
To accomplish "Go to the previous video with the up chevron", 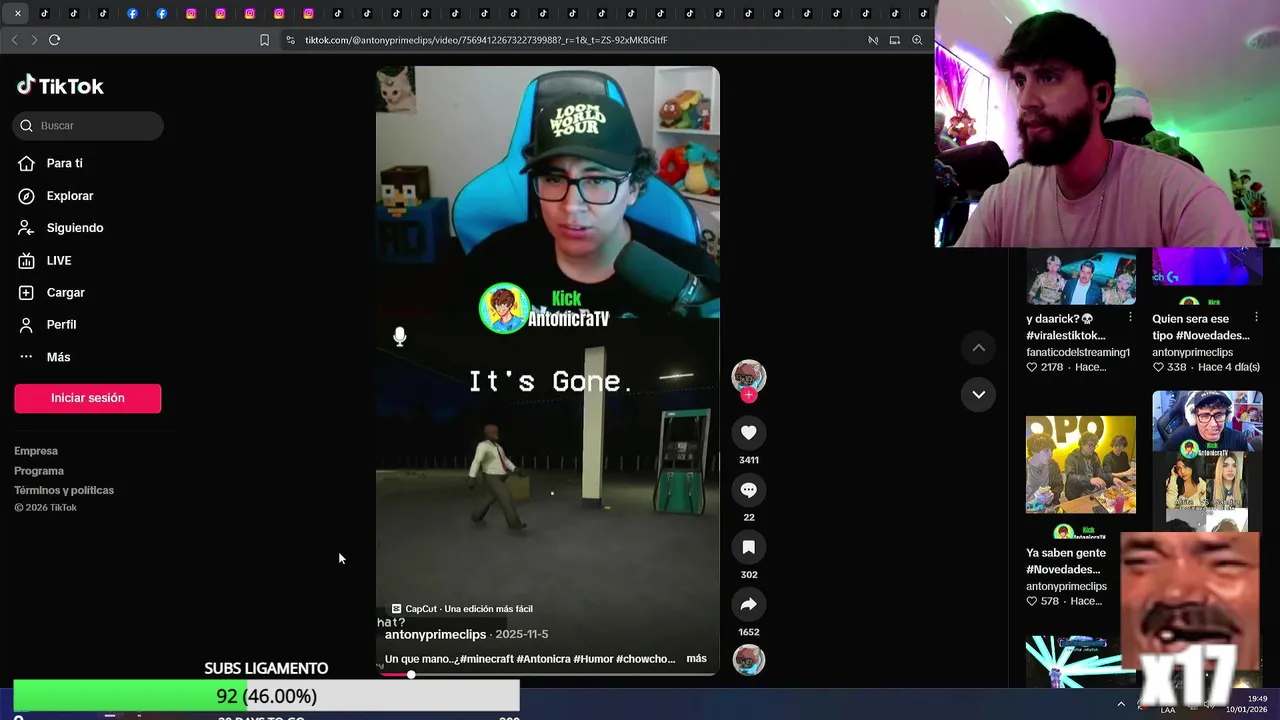I will point(978,348).
